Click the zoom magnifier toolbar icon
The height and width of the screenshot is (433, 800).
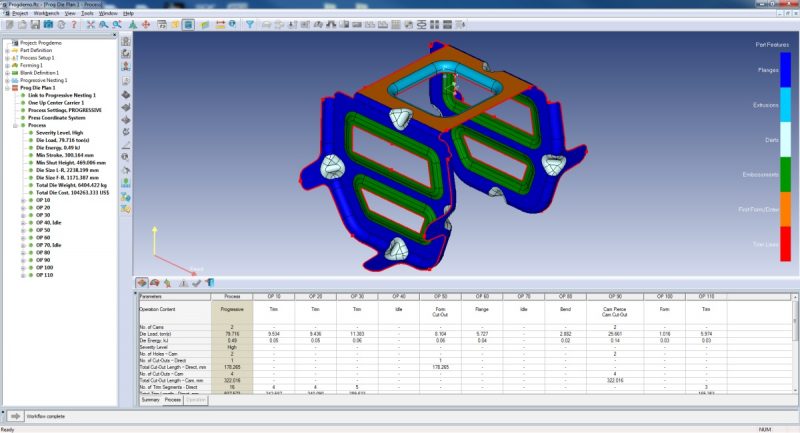tap(104, 24)
